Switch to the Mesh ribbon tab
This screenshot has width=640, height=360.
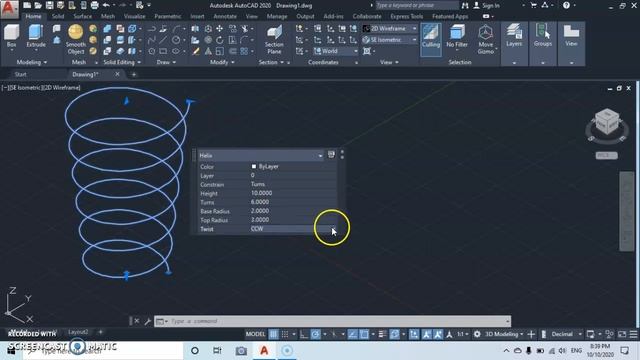108,16
